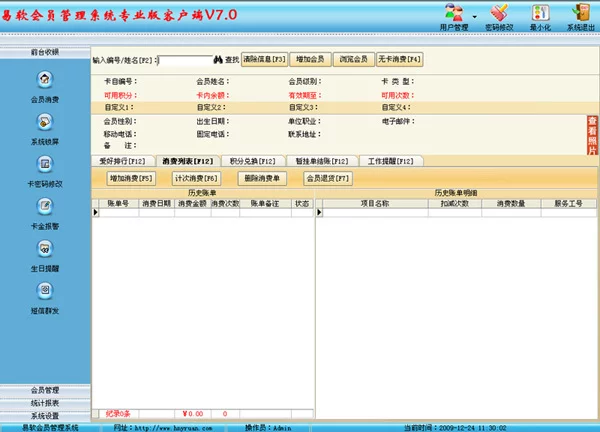Click 项目名称 column header

pyautogui.click(x=375, y=204)
